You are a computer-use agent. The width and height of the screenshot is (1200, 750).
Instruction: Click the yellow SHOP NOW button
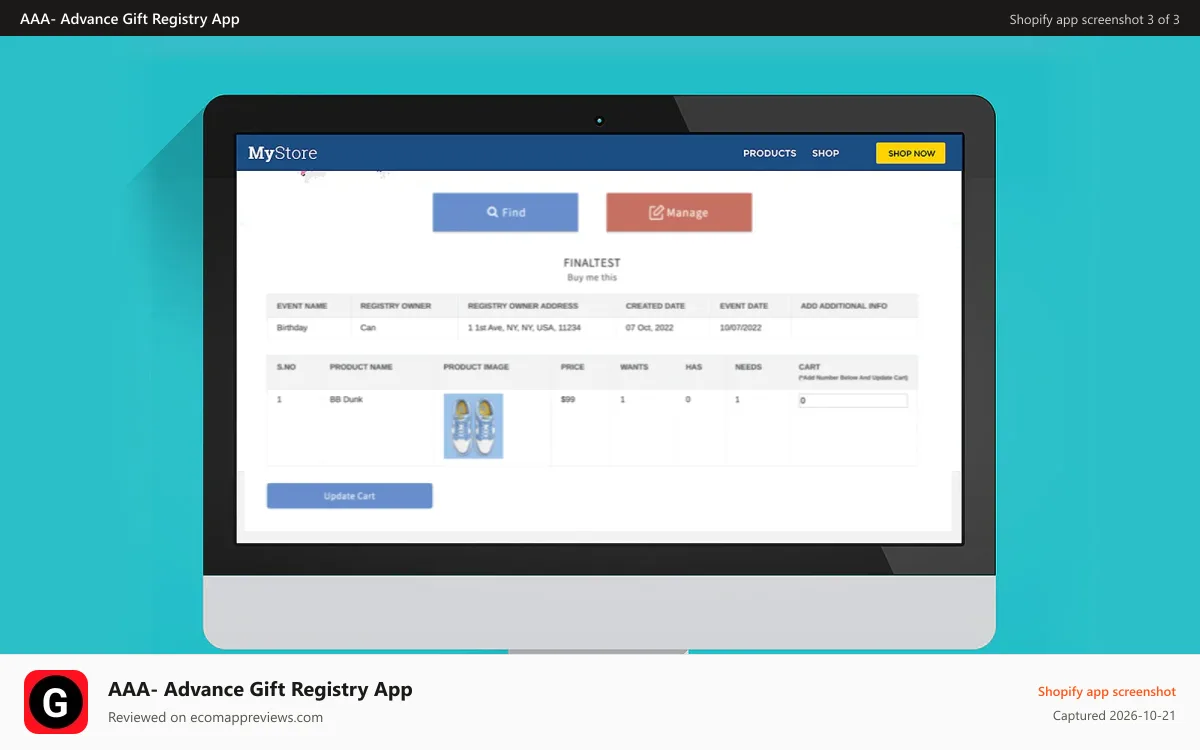911,153
